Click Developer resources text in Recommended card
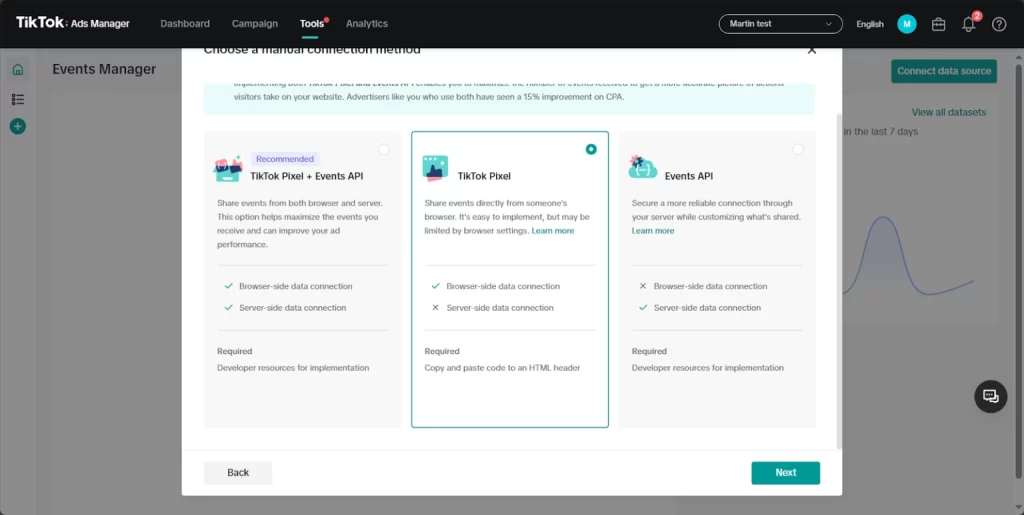Viewport: 1024px width, 515px height. coord(293,368)
